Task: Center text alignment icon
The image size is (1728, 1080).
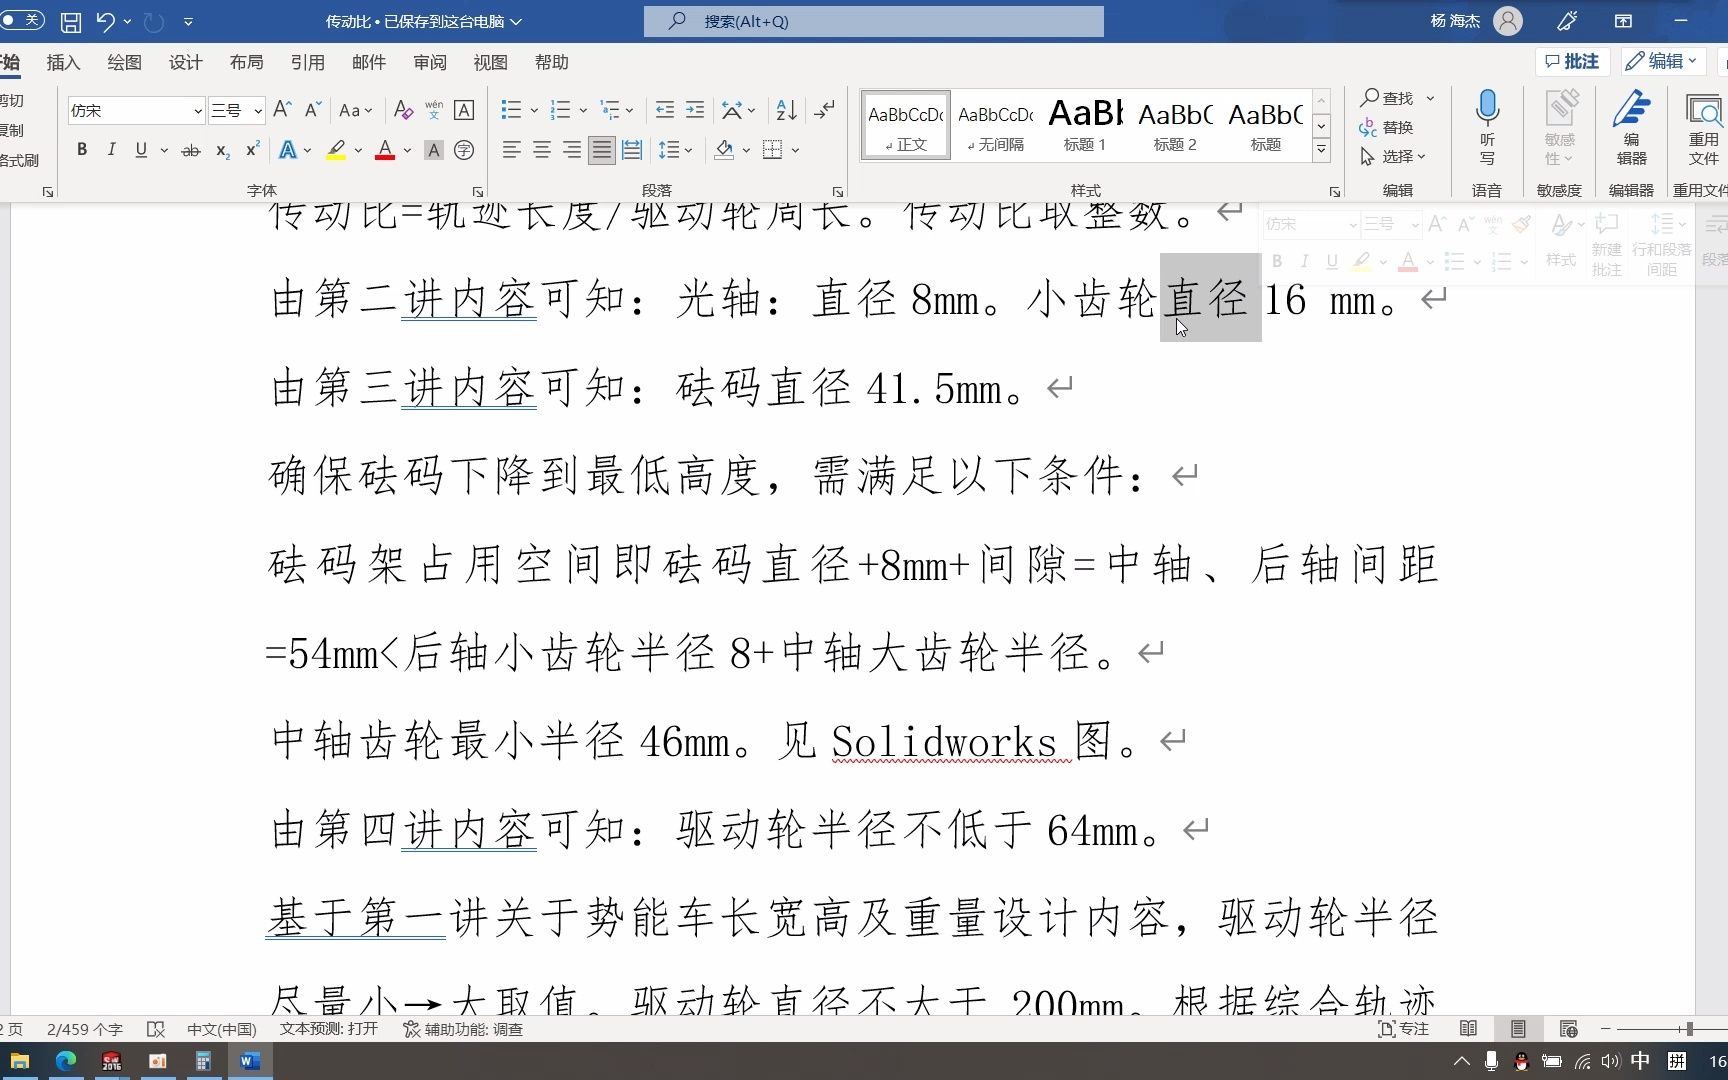Action: pos(541,150)
